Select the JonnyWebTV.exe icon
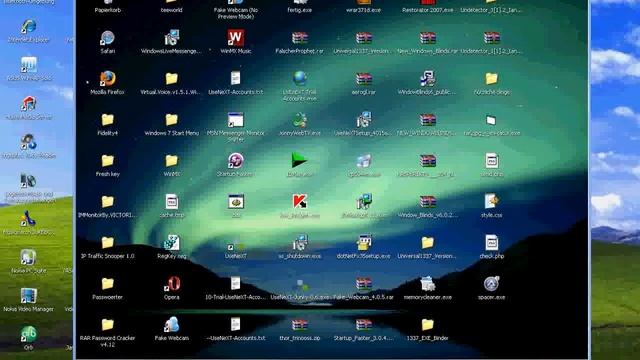640x360 pixels. pos(300,120)
